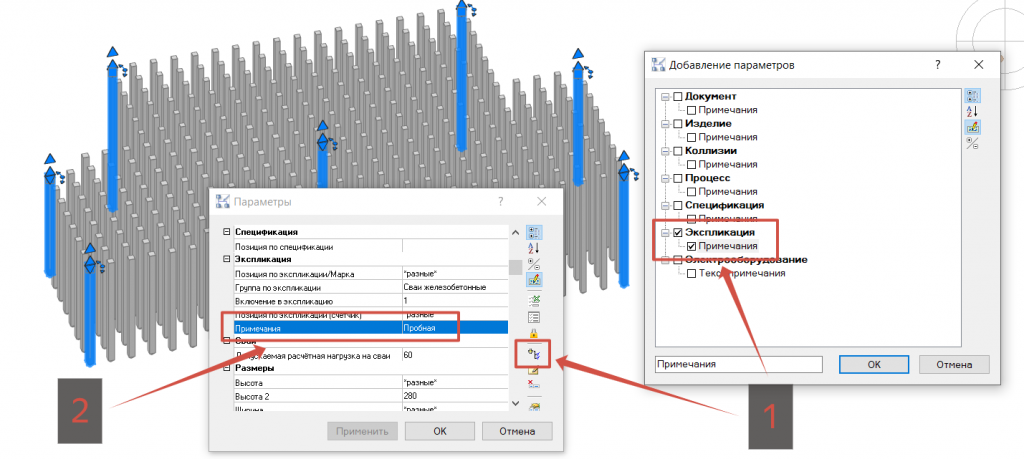Image resolution: width=1024 pixels, height=459 pixels.
Task: Toggle categorized view in Параметры toolbar
Action: (x=534, y=232)
